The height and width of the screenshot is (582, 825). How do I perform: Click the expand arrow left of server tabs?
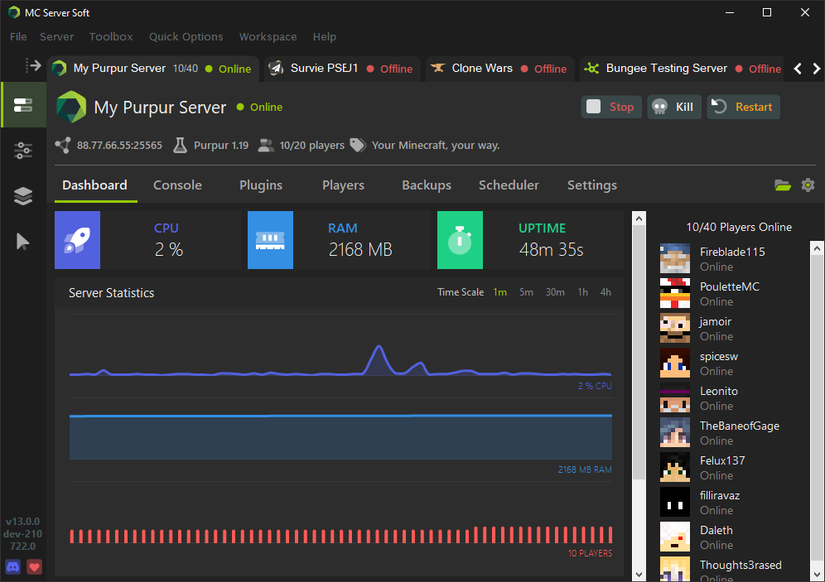coord(33,66)
